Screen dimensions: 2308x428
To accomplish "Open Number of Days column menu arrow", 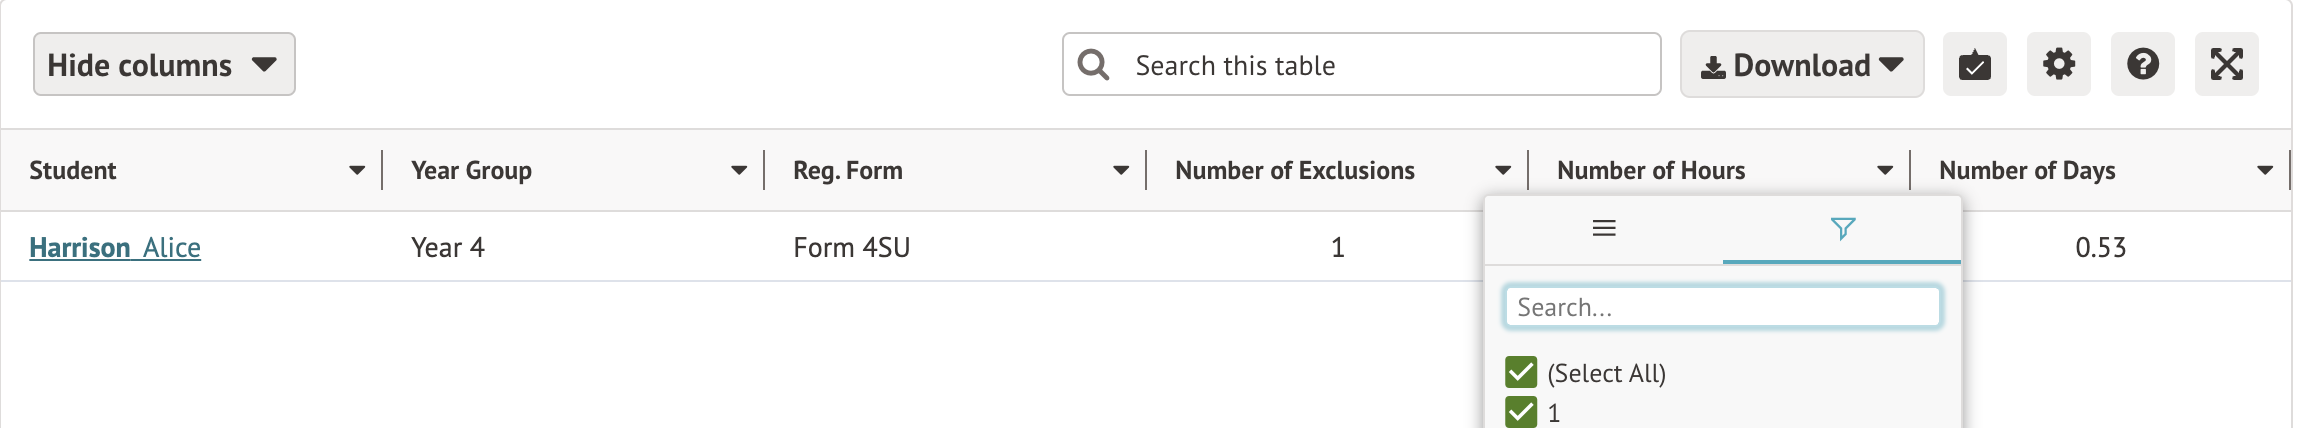I will pyautogui.click(x=2265, y=171).
